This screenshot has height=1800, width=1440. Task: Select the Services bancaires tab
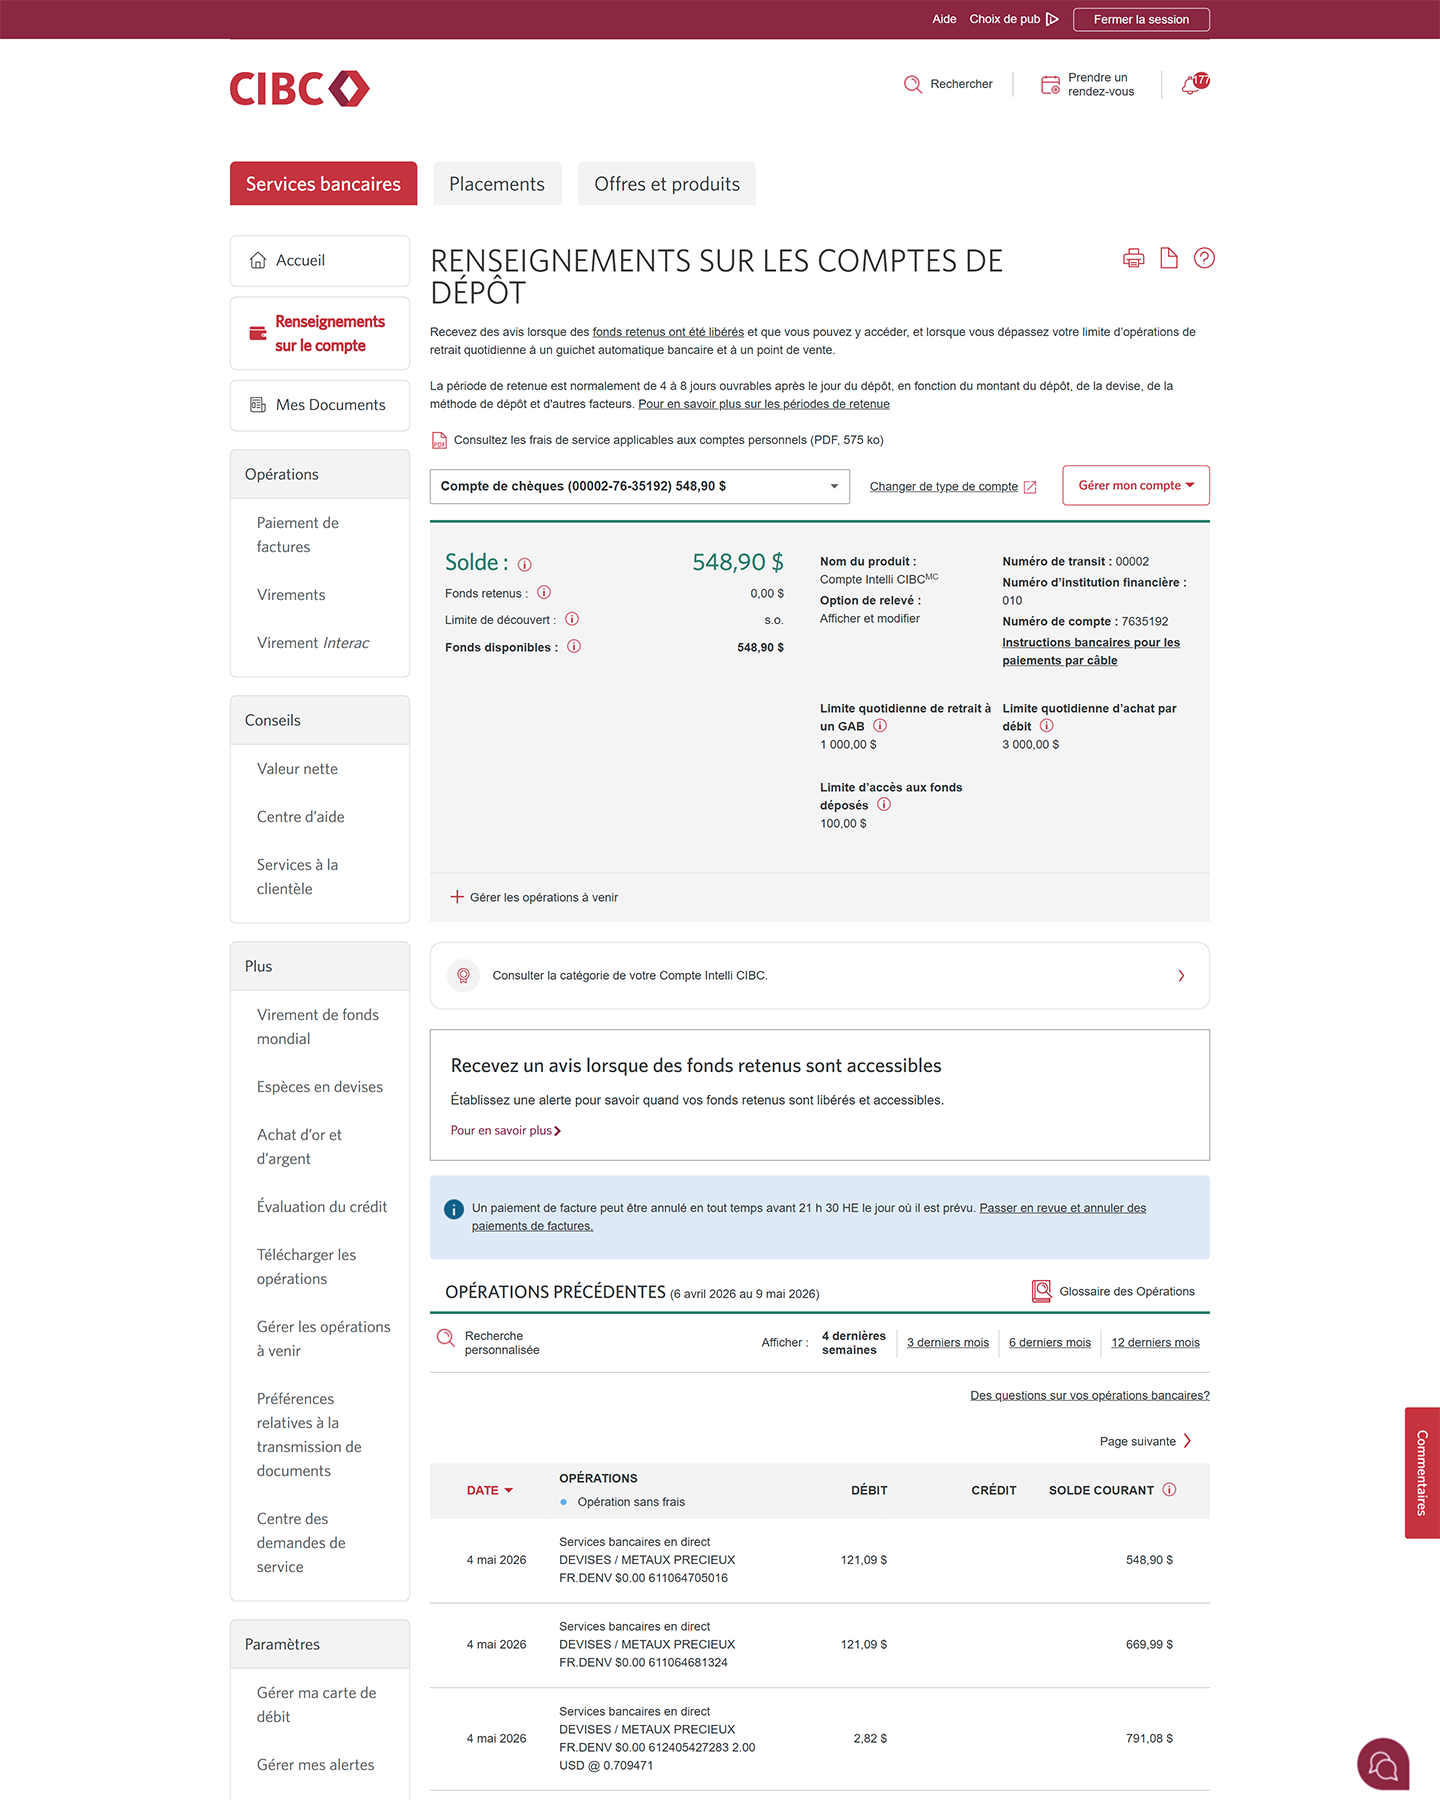323,184
